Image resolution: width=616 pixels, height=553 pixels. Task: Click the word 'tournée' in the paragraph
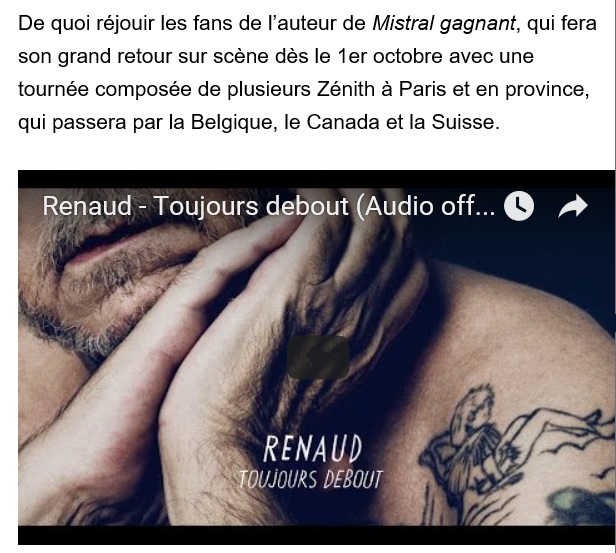pyautogui.click(x=53, y=89)
